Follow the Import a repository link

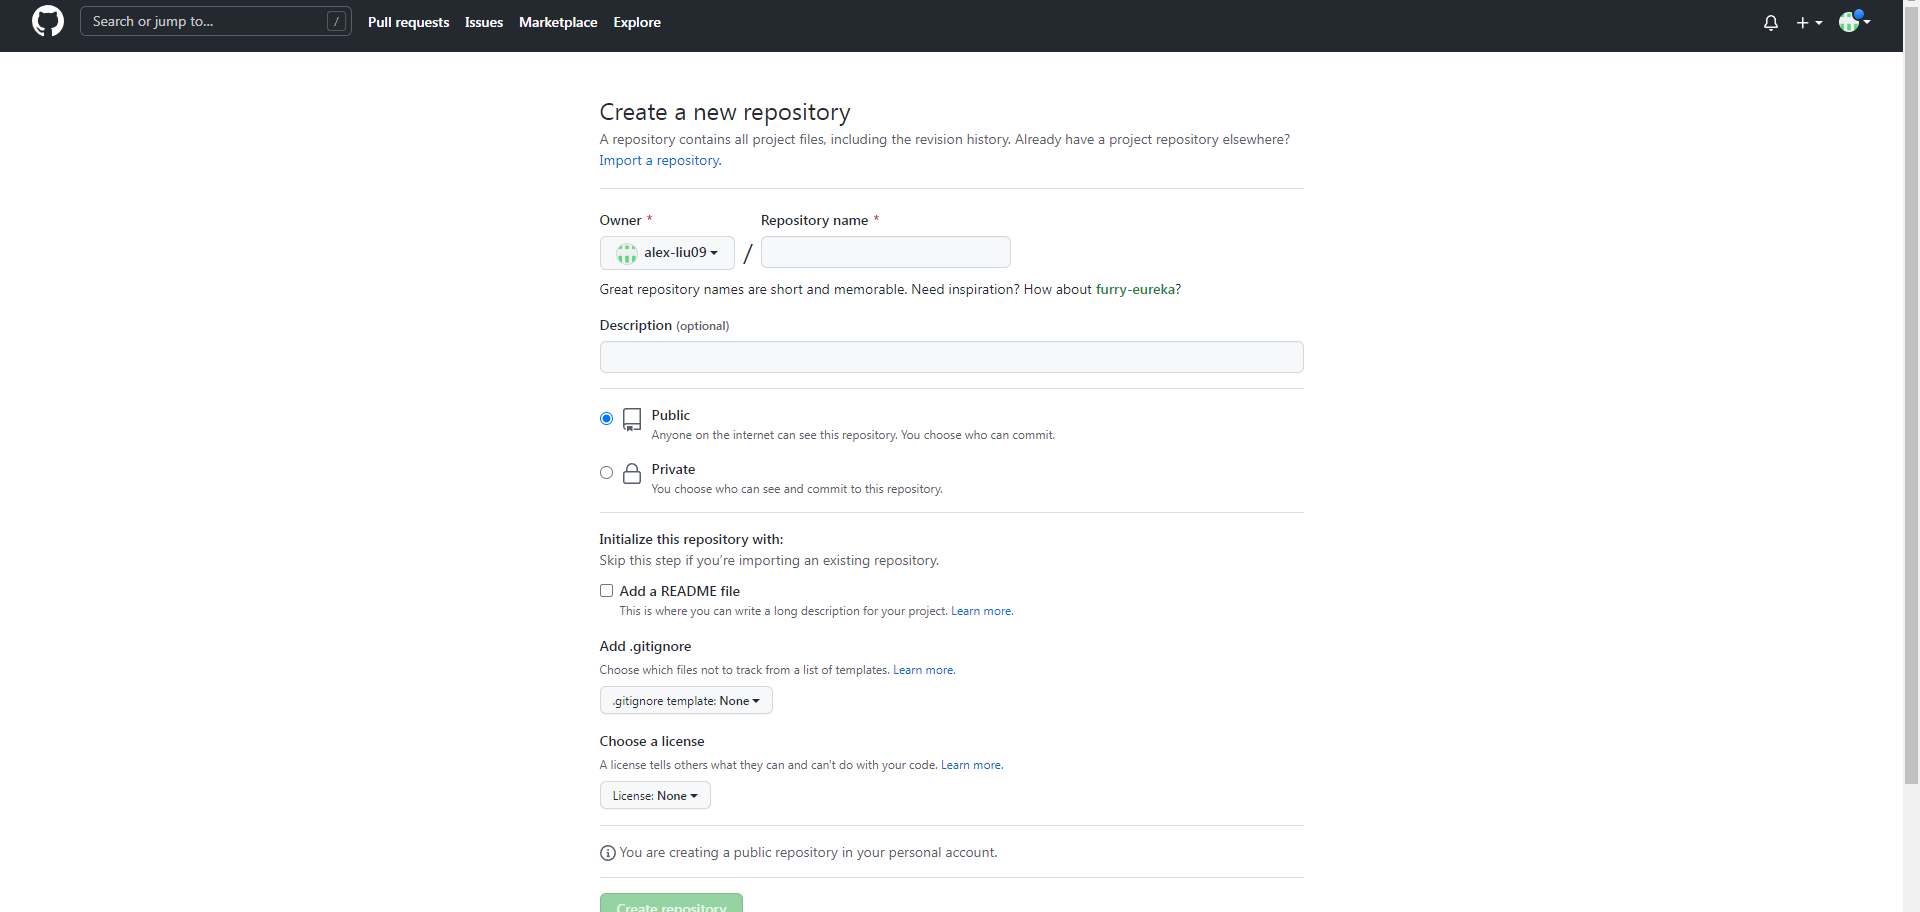659,161
